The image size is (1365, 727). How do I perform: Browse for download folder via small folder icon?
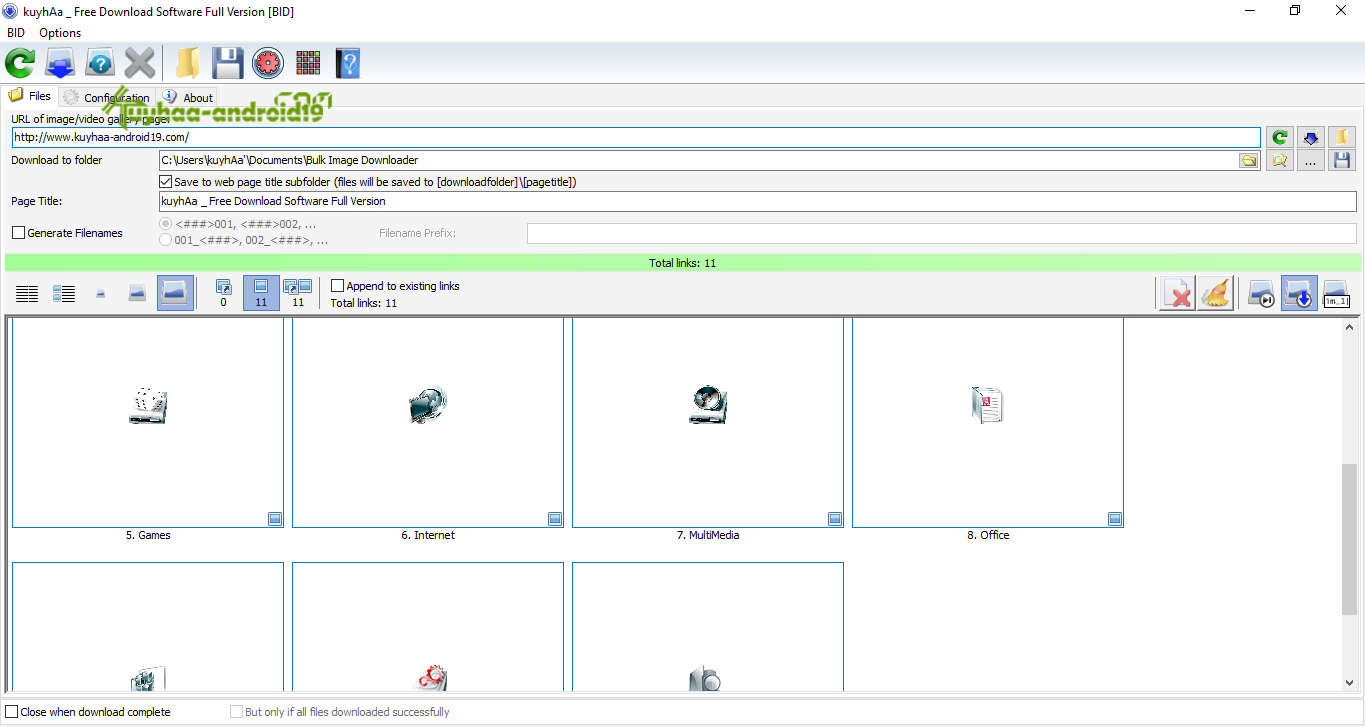(x=1249, y=160)
